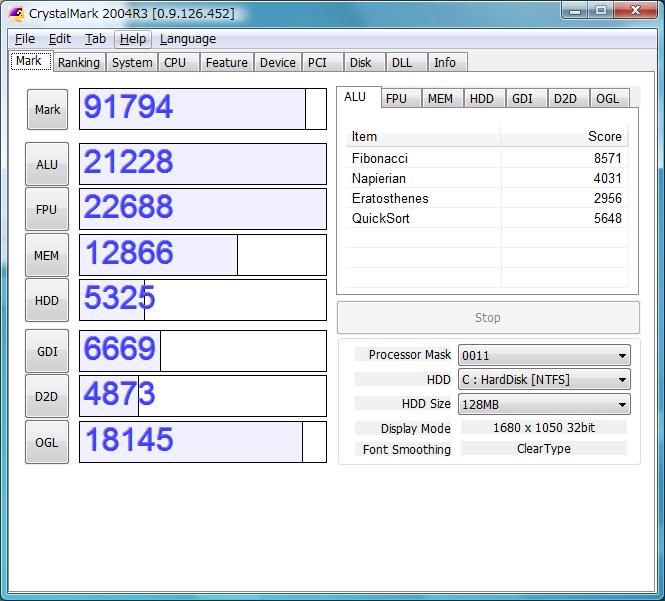Open the Language menu
Image resolution: width=665 pixels, height=601 pixels.
[188, 39]
